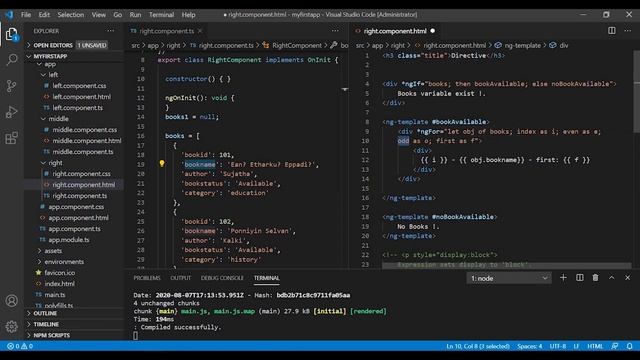Open right.component.css in explorer
This screenshot has height=360, width=640.
point(81,174)
